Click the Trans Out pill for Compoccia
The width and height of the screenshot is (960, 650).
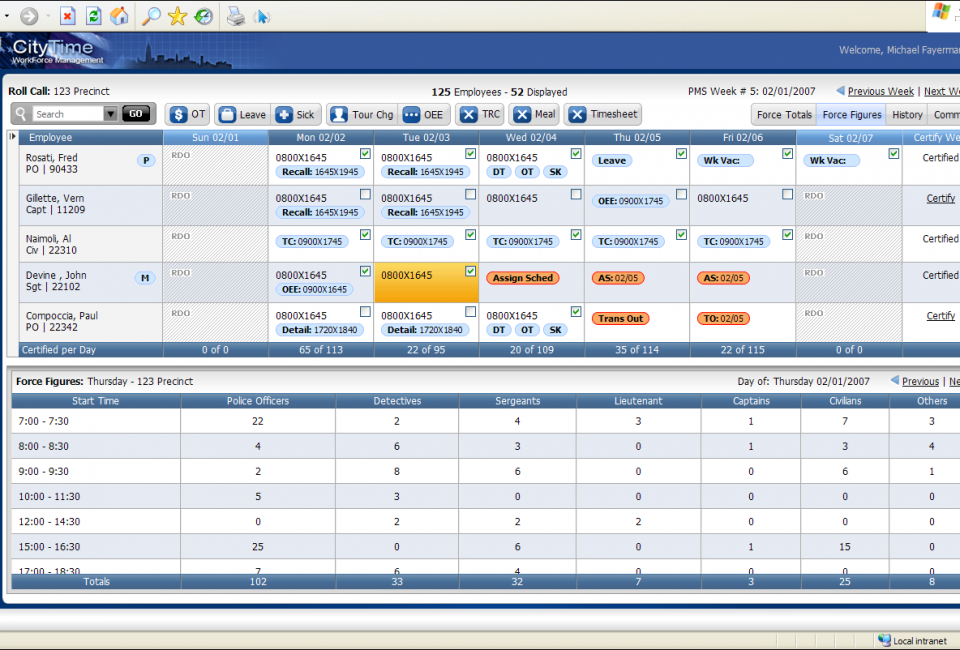620,318
